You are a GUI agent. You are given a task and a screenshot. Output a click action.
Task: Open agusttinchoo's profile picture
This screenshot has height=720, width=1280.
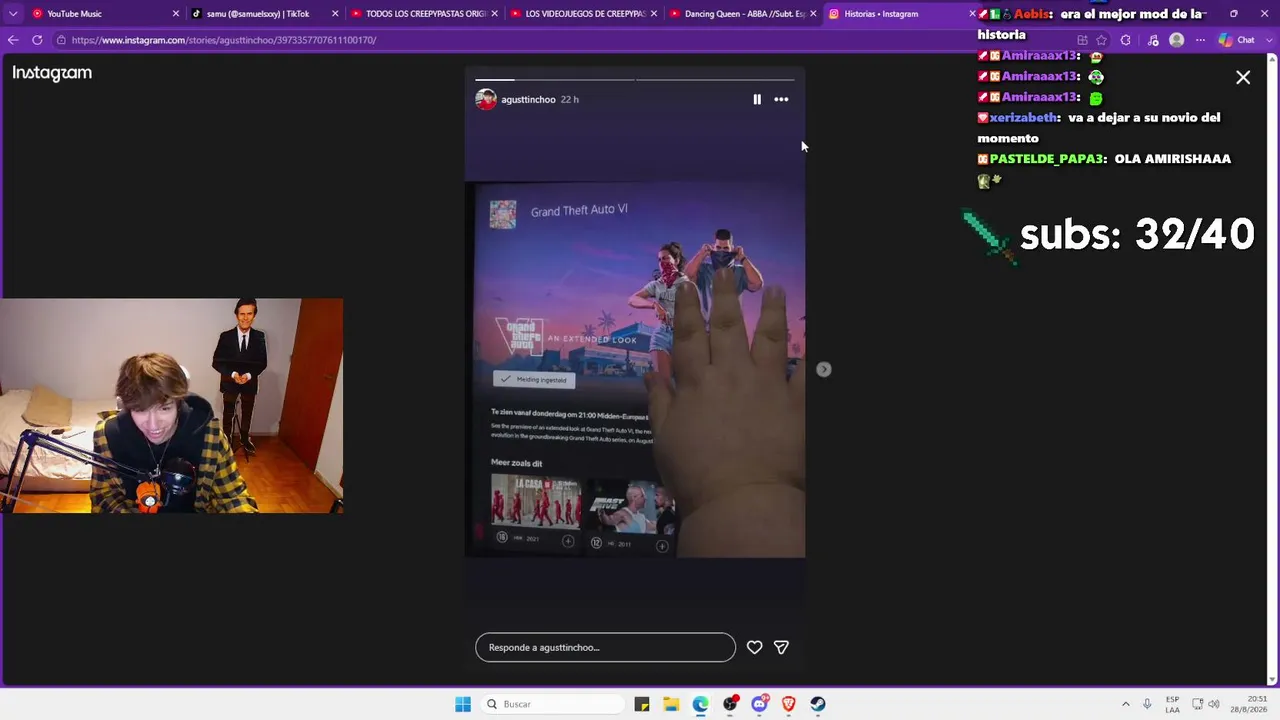(x=486, y=99)
